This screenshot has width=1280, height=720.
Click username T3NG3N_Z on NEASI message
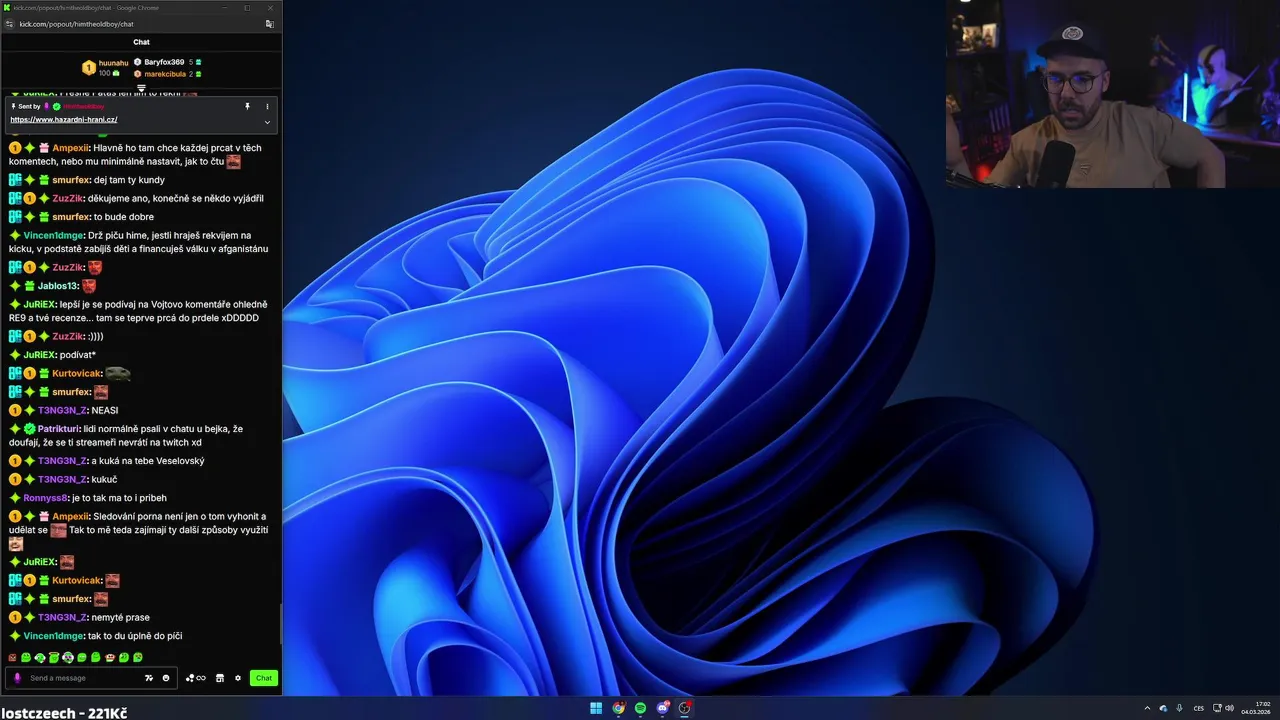point(63,411)
